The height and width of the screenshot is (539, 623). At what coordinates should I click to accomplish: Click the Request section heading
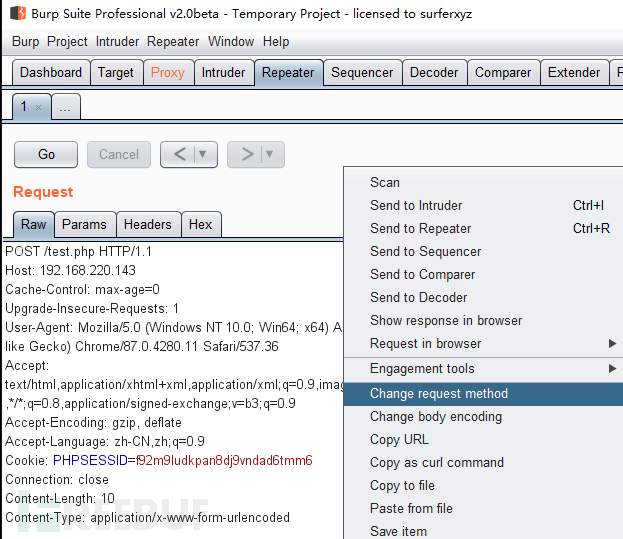coord(43,192)
